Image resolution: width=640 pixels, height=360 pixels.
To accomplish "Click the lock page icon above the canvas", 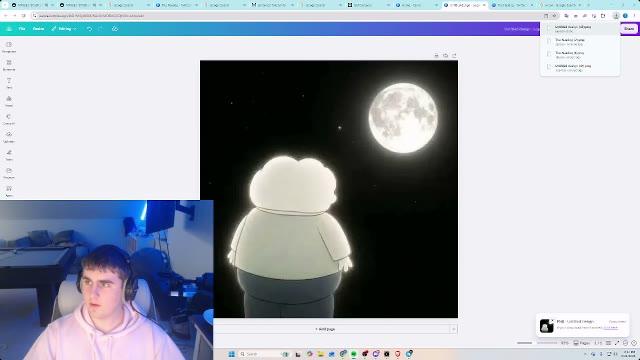I will click(x=436, y=56).
